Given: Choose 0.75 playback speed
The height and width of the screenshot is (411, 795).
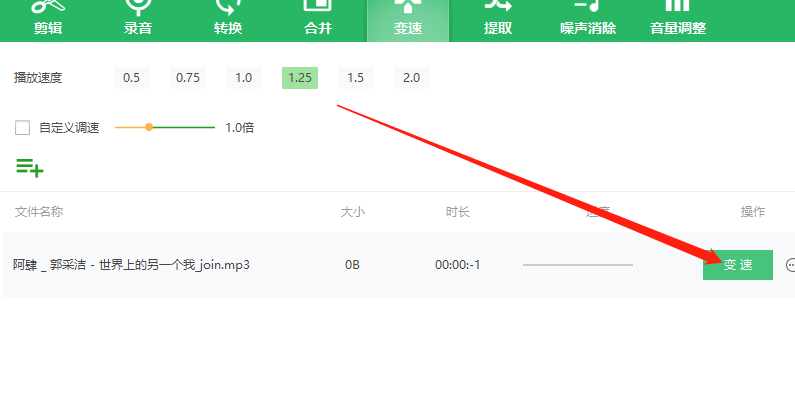Looking at the screenshot, I should (x=188, y=78).
